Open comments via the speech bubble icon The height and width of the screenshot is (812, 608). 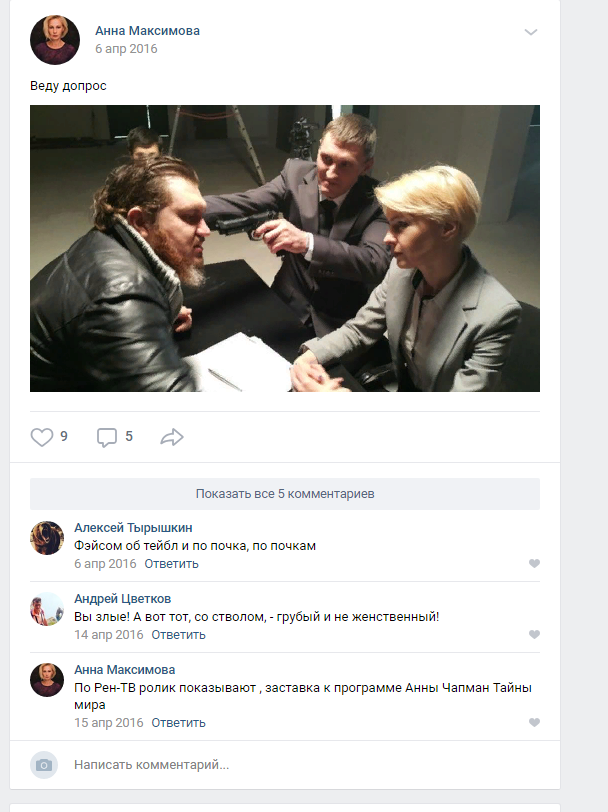(107, 438)
